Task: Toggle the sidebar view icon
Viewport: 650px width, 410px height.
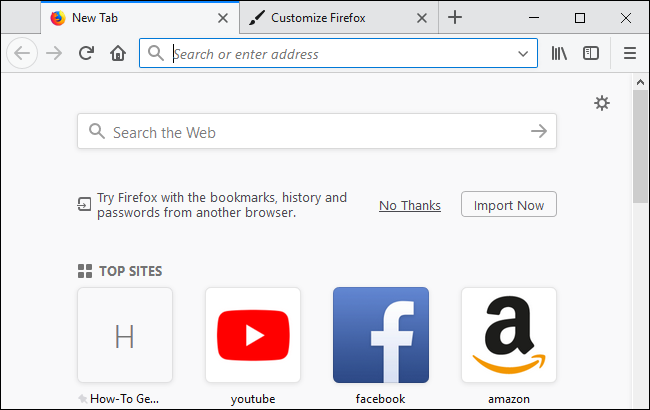Action: tap(591, 54)
